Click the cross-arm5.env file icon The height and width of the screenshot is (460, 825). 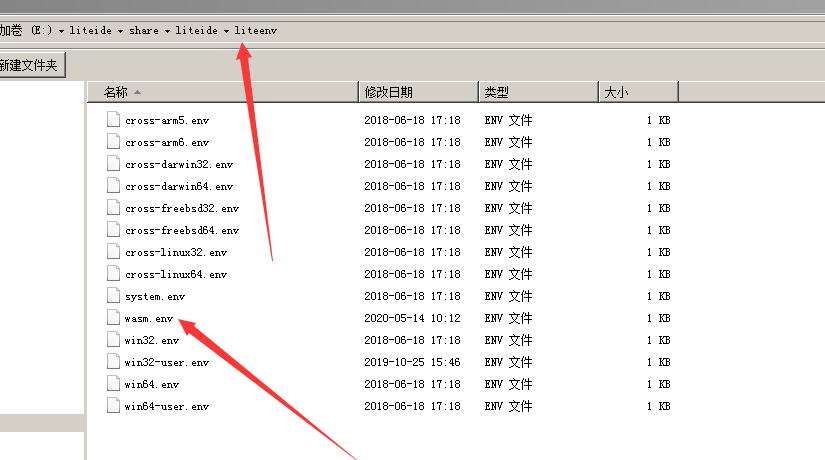pos(113,120)
